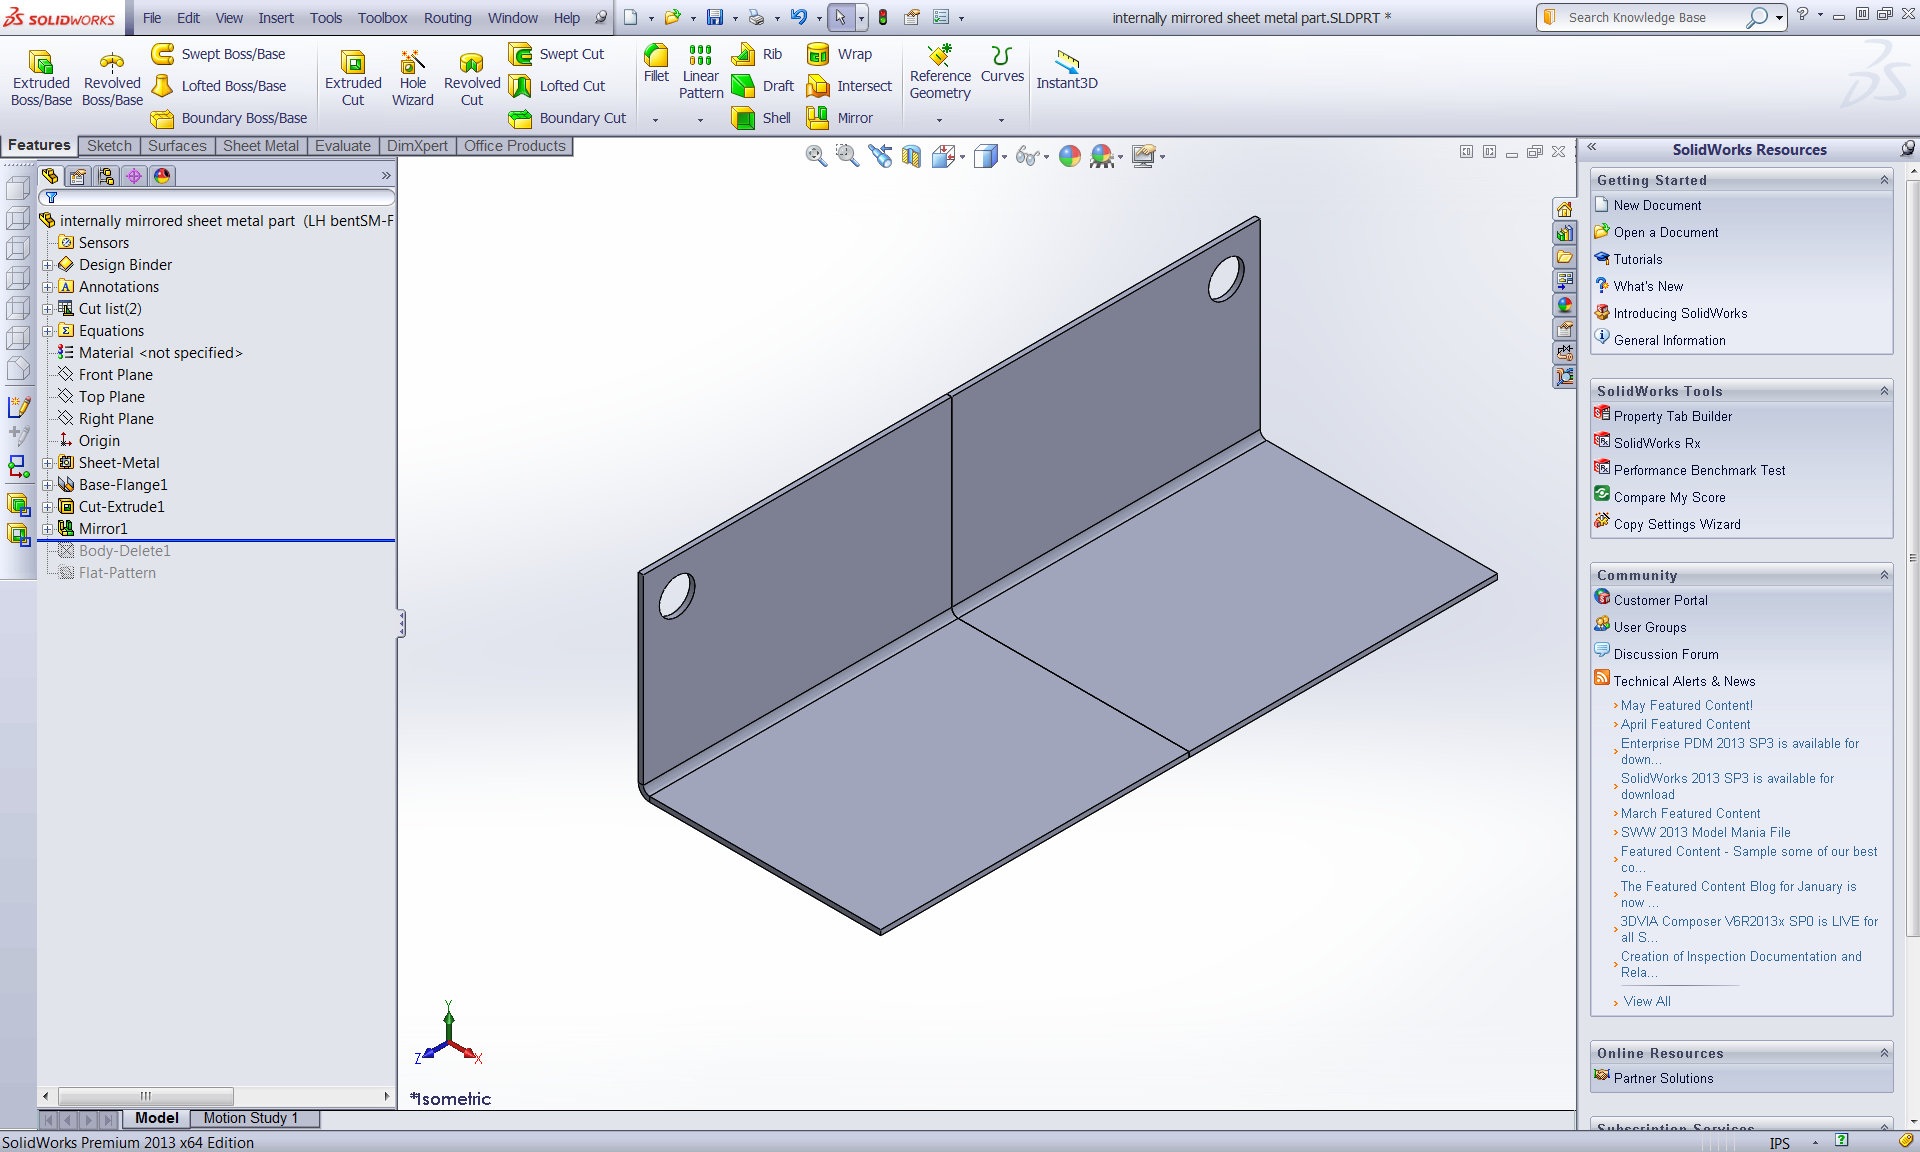Click Edit Appearance color ball icon
This screenshot has width=1920, height=1152.
point(1070,155)
